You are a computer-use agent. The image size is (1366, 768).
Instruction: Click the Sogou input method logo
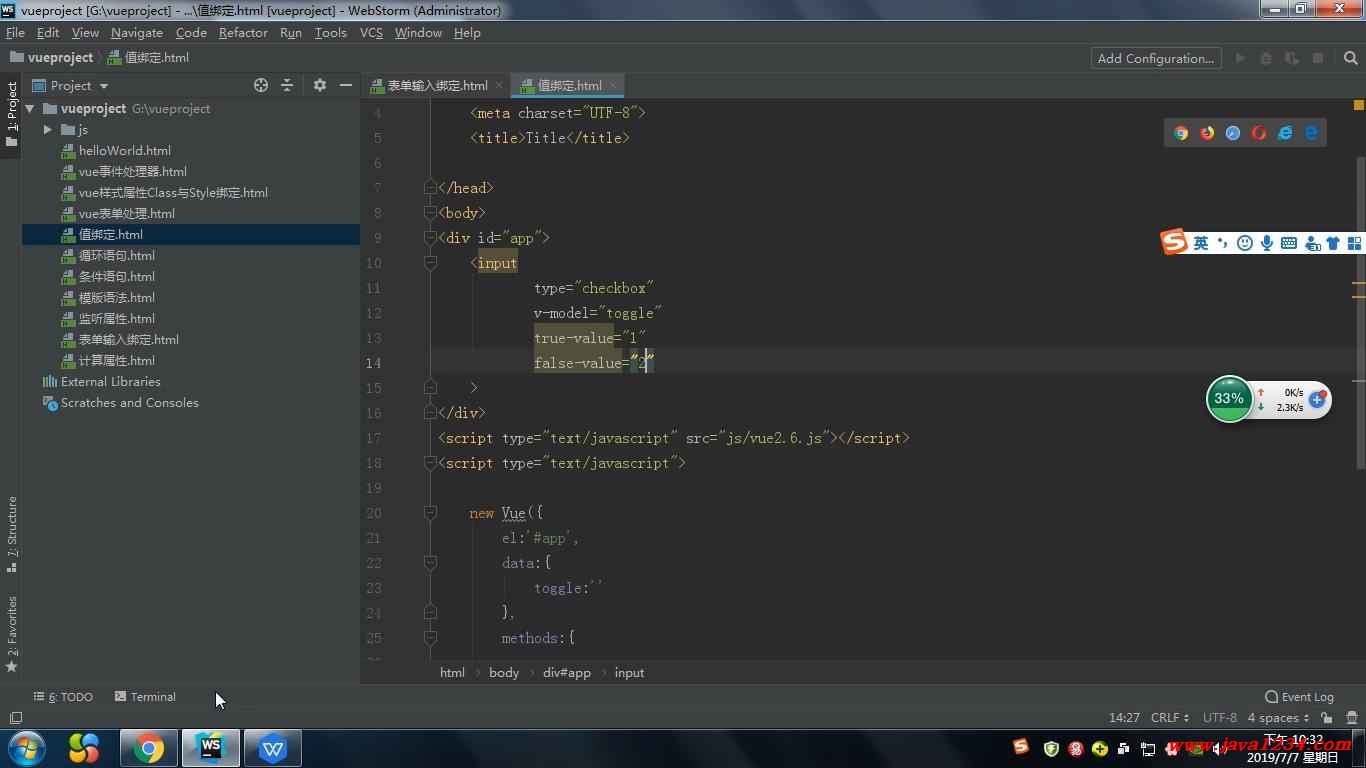pyautogui.click(x=1174, y=242)
